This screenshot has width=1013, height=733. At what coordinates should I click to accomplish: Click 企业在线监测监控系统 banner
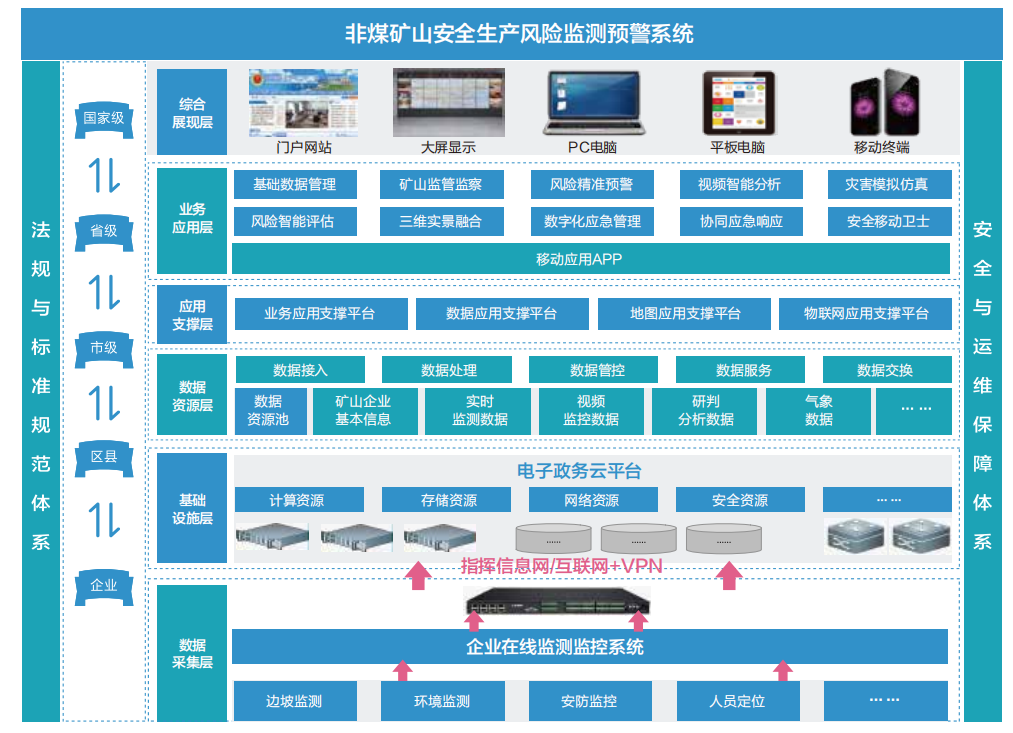[x=590, y=646]
